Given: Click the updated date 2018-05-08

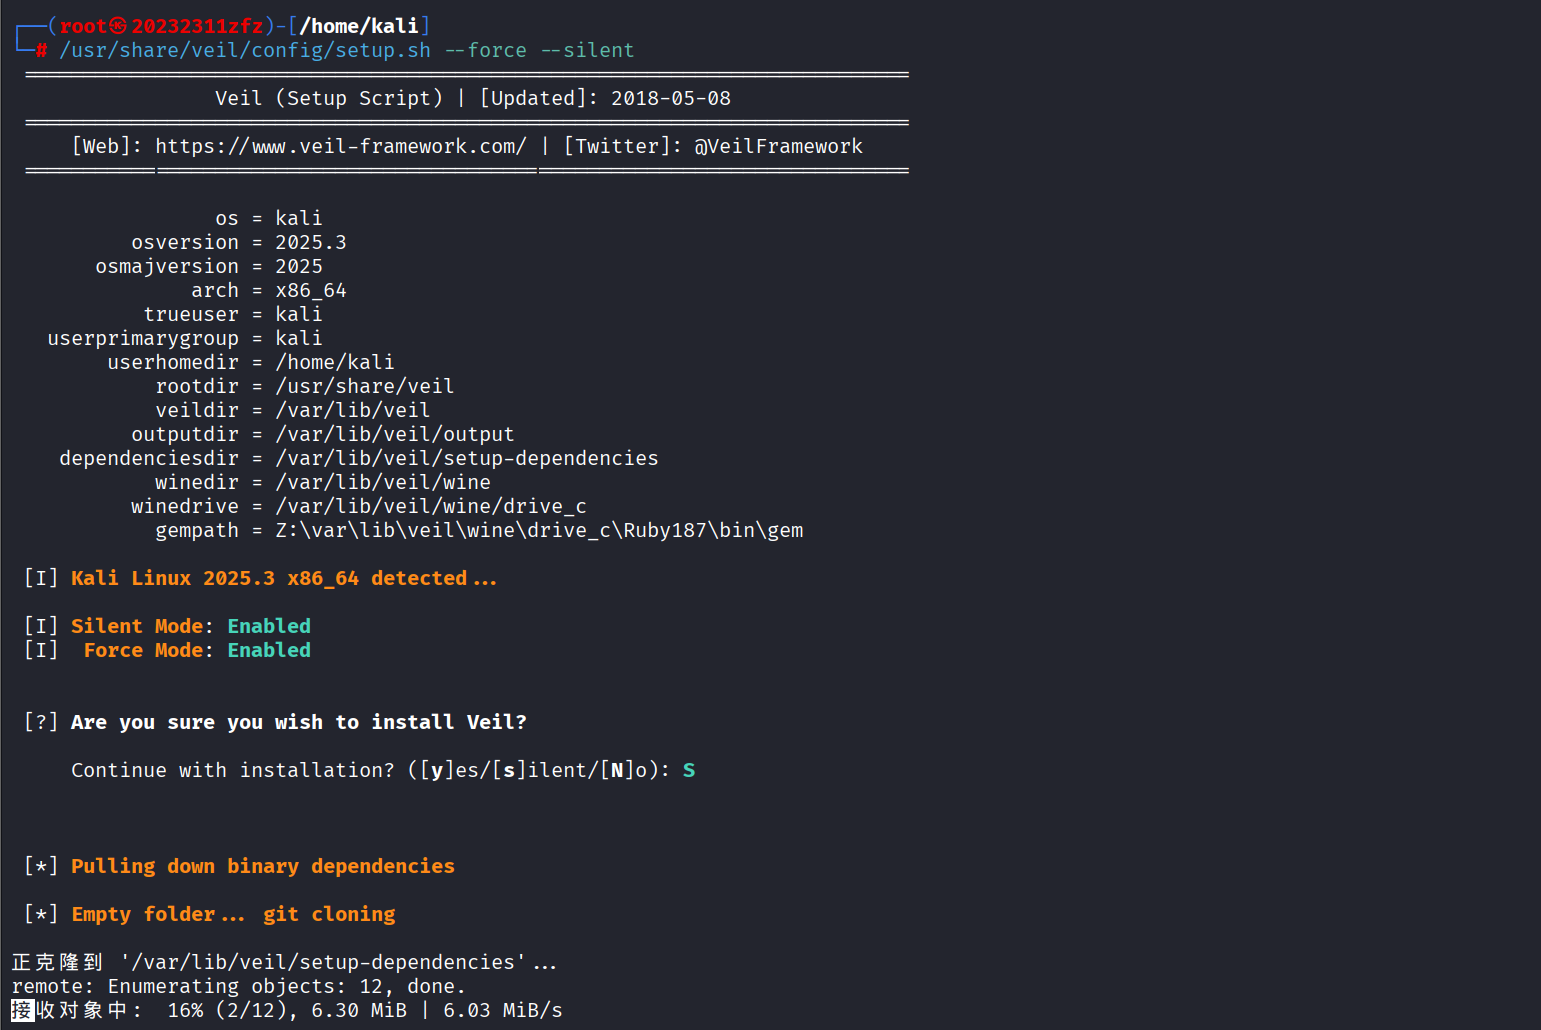Looking at the screenshot, I should point(671,98).
